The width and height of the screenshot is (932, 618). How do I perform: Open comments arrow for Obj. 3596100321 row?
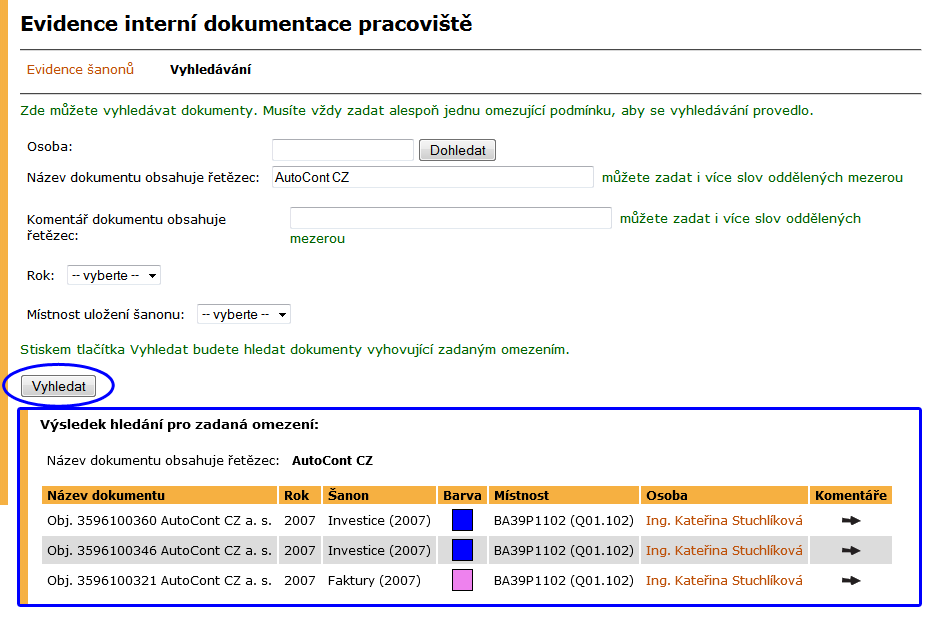point(851,581)
